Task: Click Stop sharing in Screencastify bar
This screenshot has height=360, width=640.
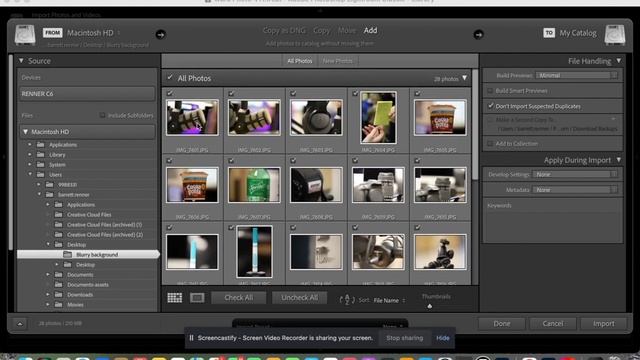Action: click(x=404, y=338)
